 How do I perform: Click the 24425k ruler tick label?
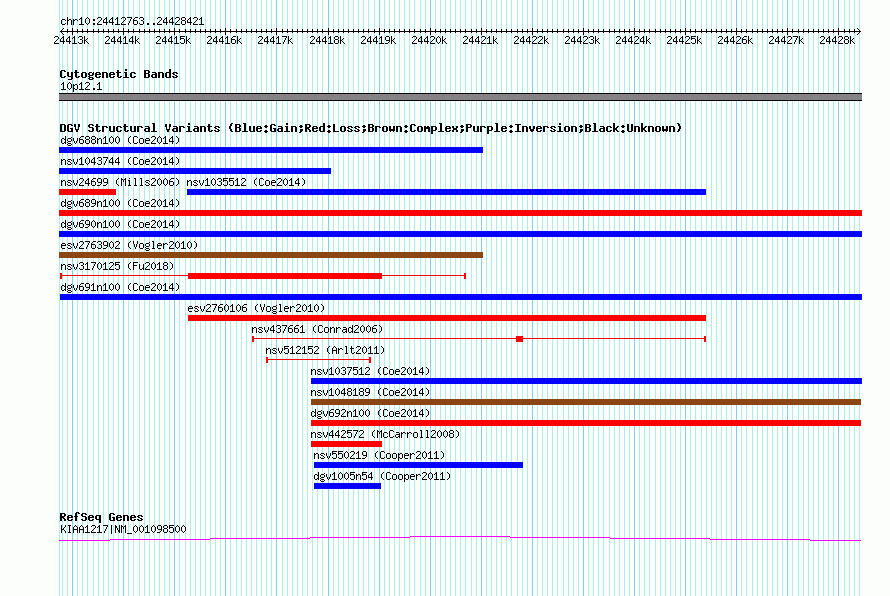(x=684, y=41)
